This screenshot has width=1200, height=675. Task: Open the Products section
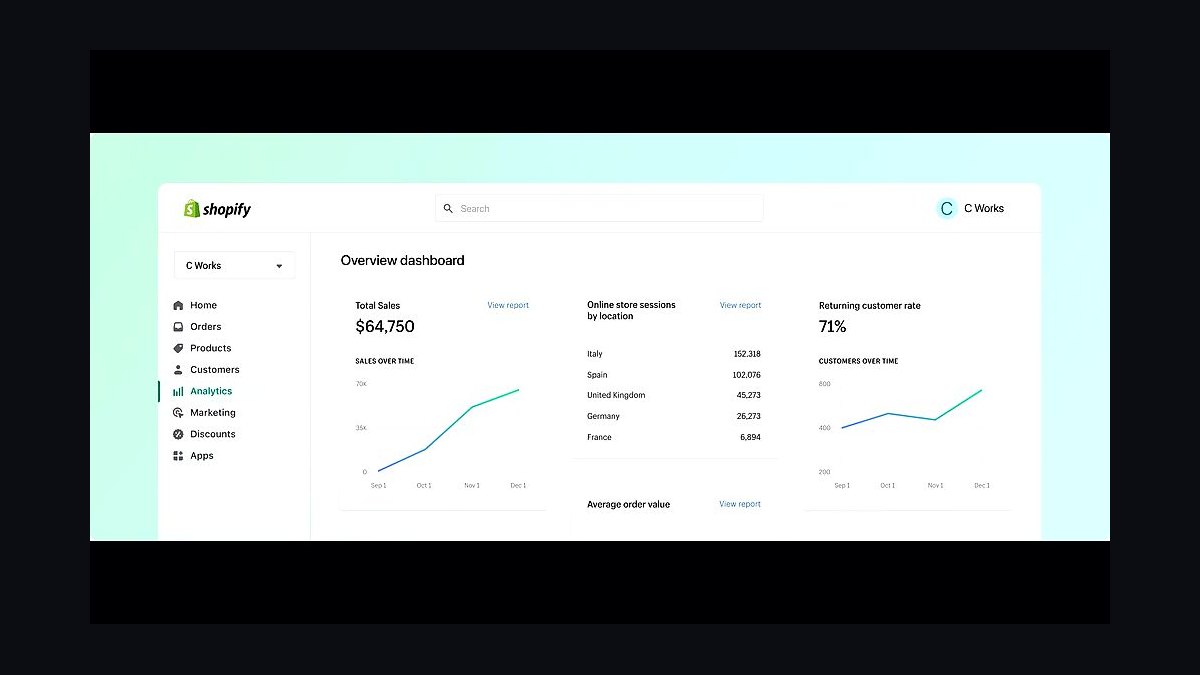[x=211, y=348]
